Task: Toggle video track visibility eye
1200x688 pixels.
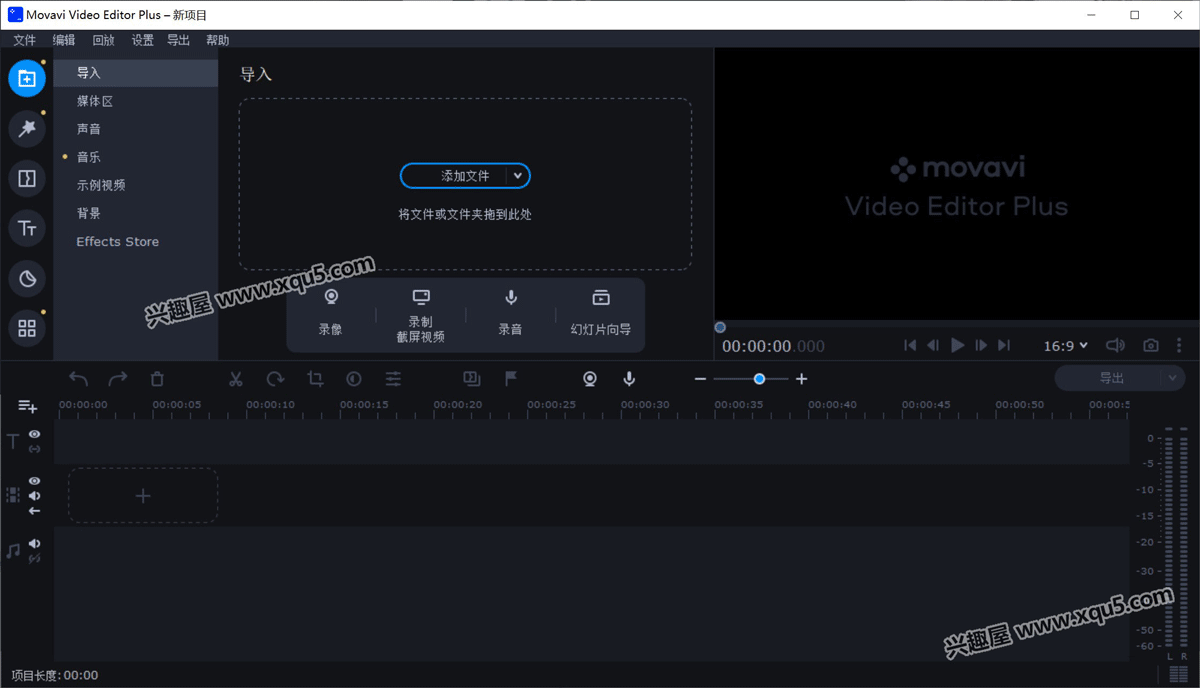Action: (35, 481)
